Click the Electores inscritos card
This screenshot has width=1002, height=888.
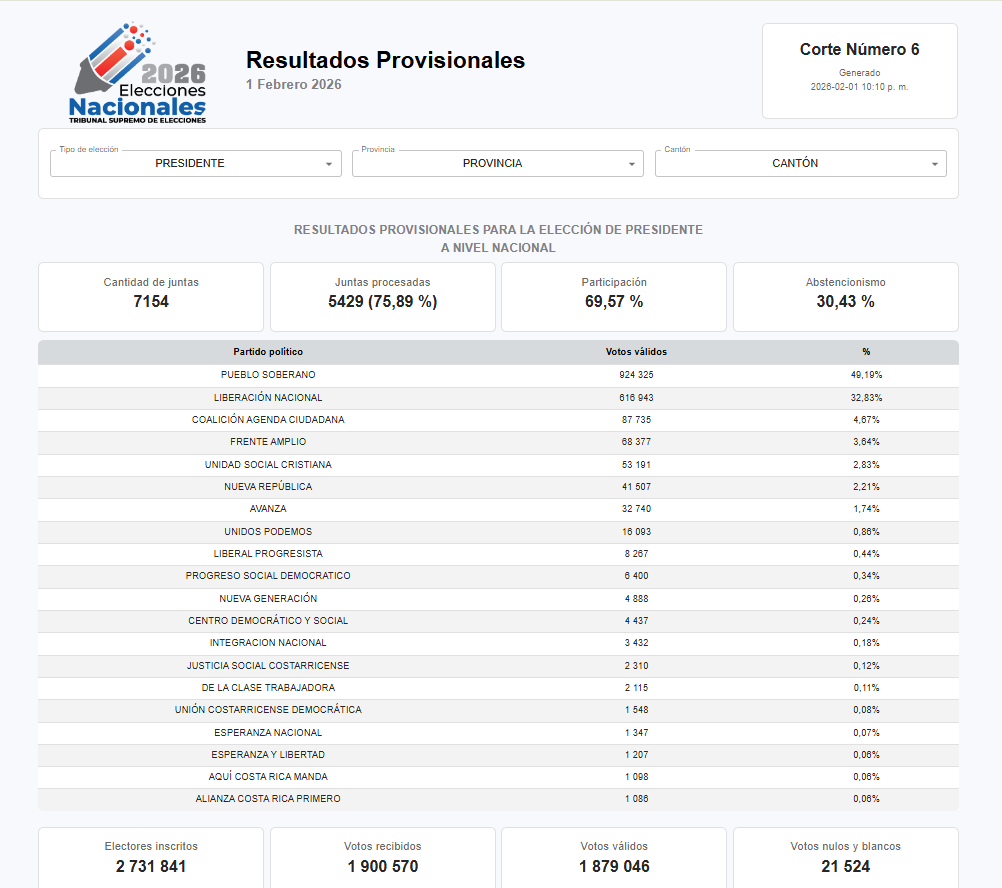pos(151,857)
